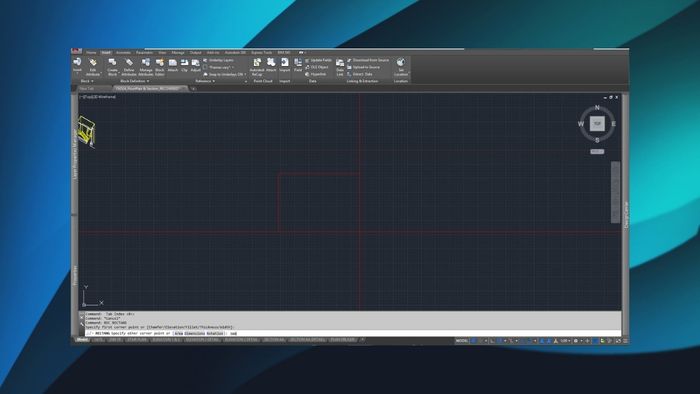Image resolution: width=700 pixels, height=394 pixels.
Task: Click Download from Source
Action: click(x=368, y=60)
